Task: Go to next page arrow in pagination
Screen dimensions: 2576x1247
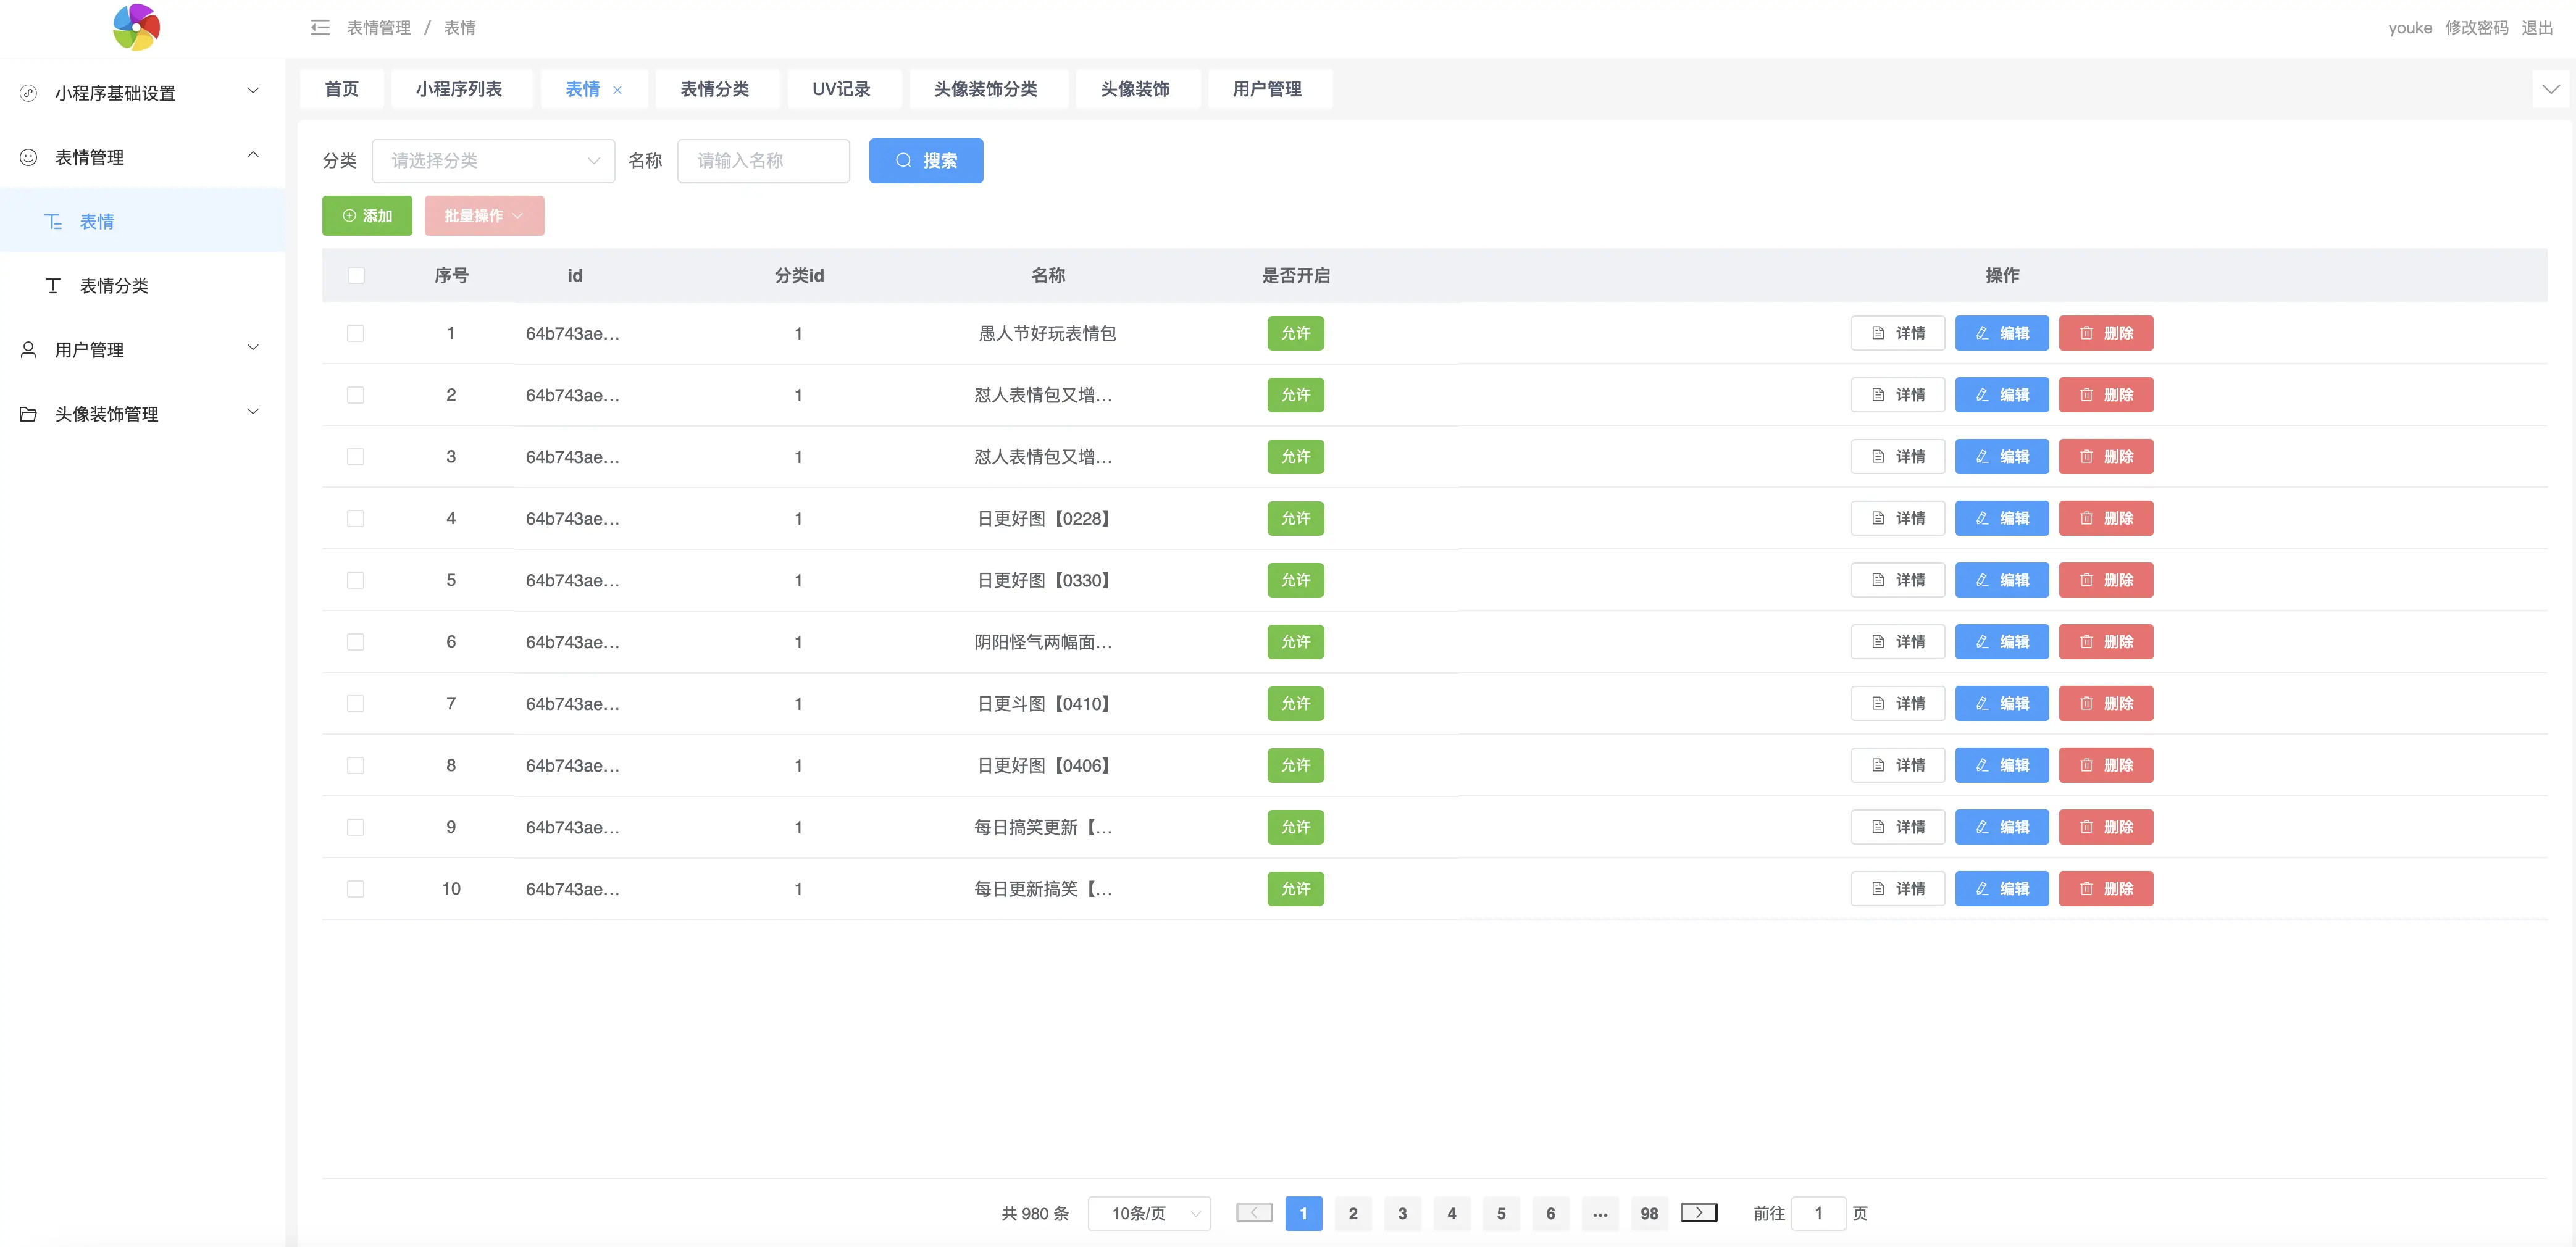Action: tap(1698, 1212)
